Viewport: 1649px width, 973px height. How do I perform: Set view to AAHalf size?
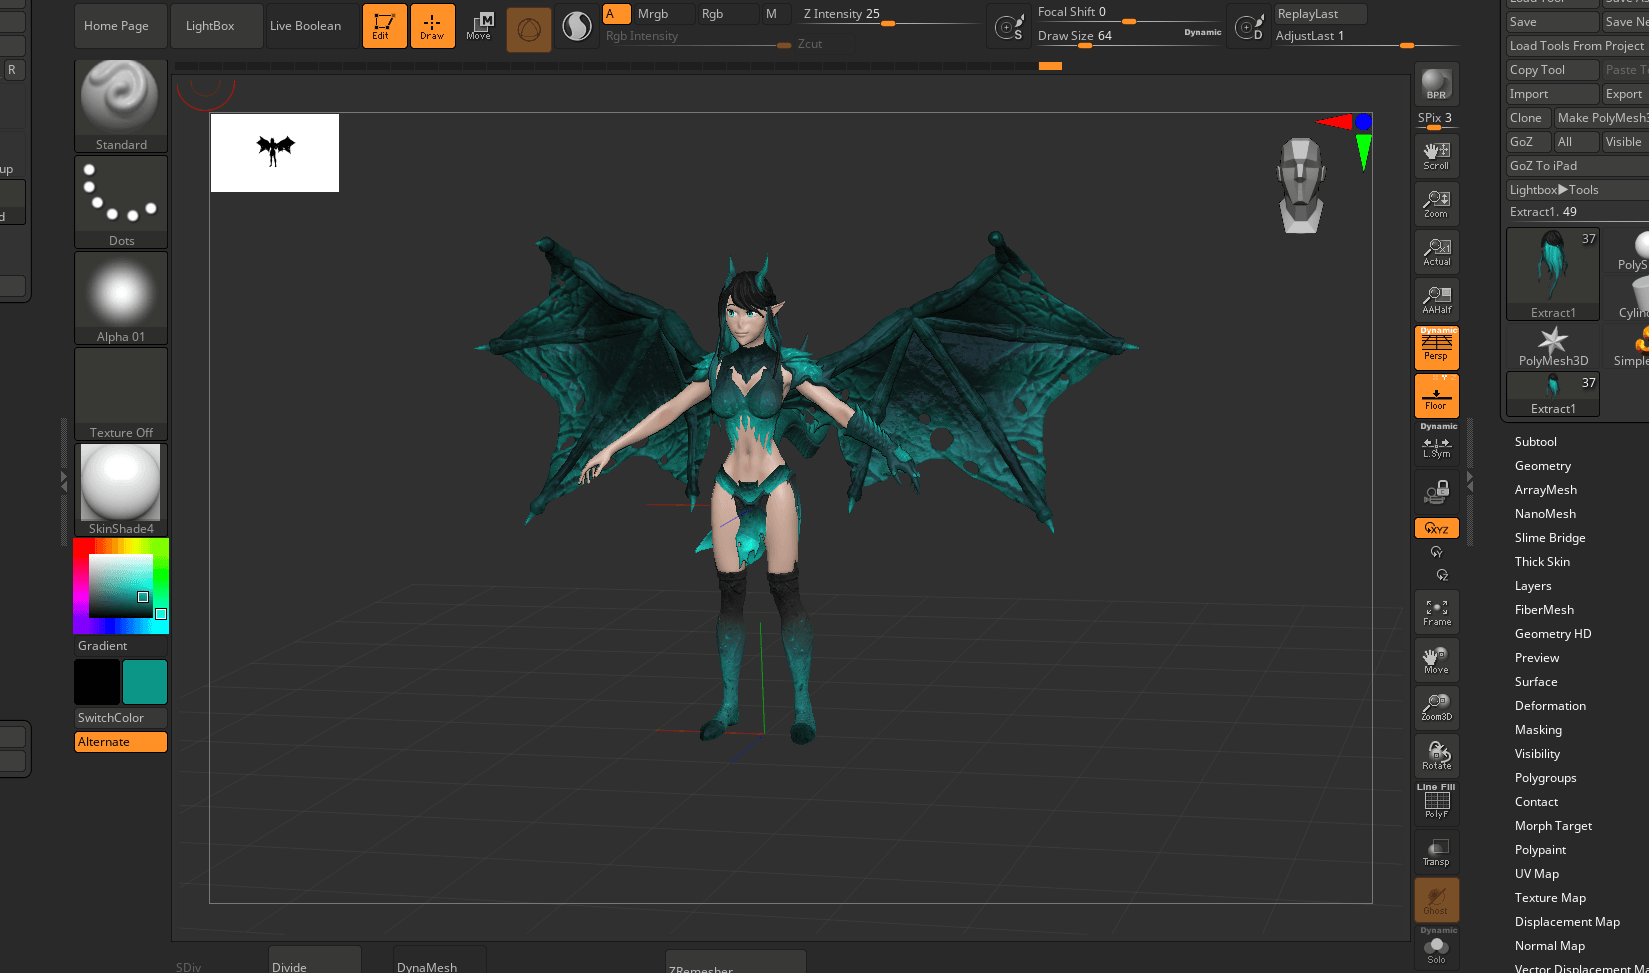[1437, 300]
